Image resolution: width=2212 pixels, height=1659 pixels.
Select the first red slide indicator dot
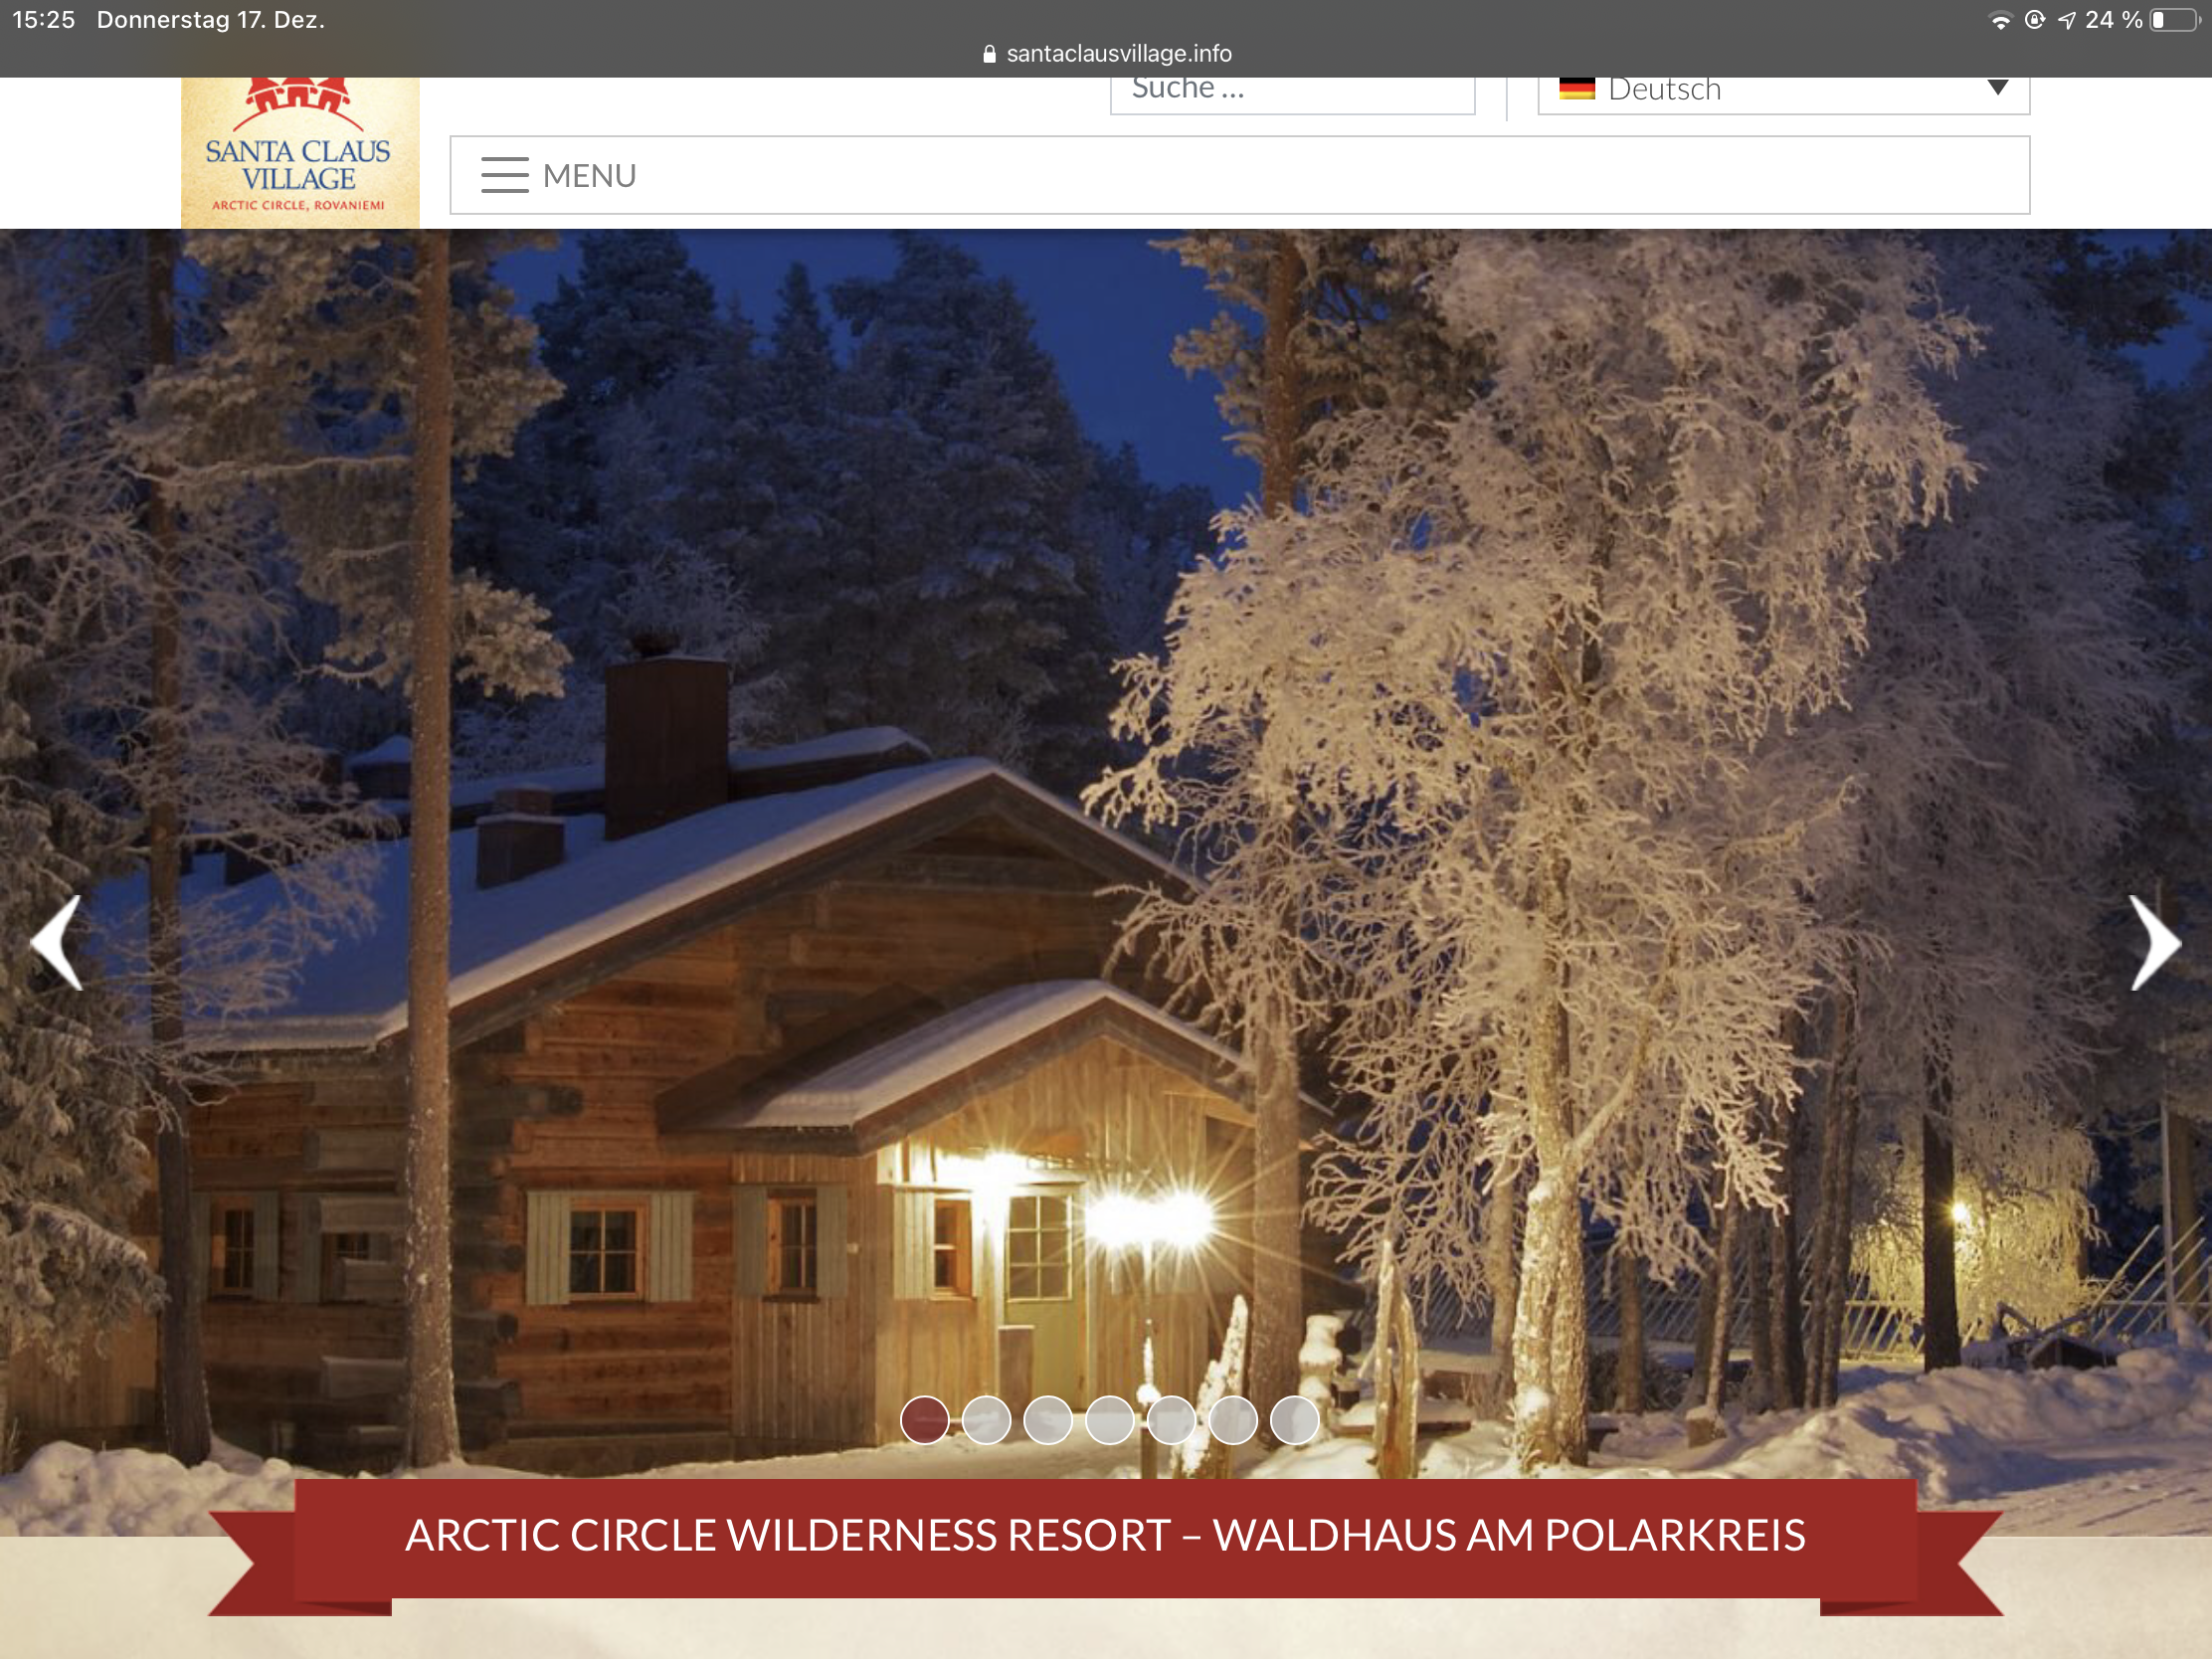click(x=924, y=1420)
